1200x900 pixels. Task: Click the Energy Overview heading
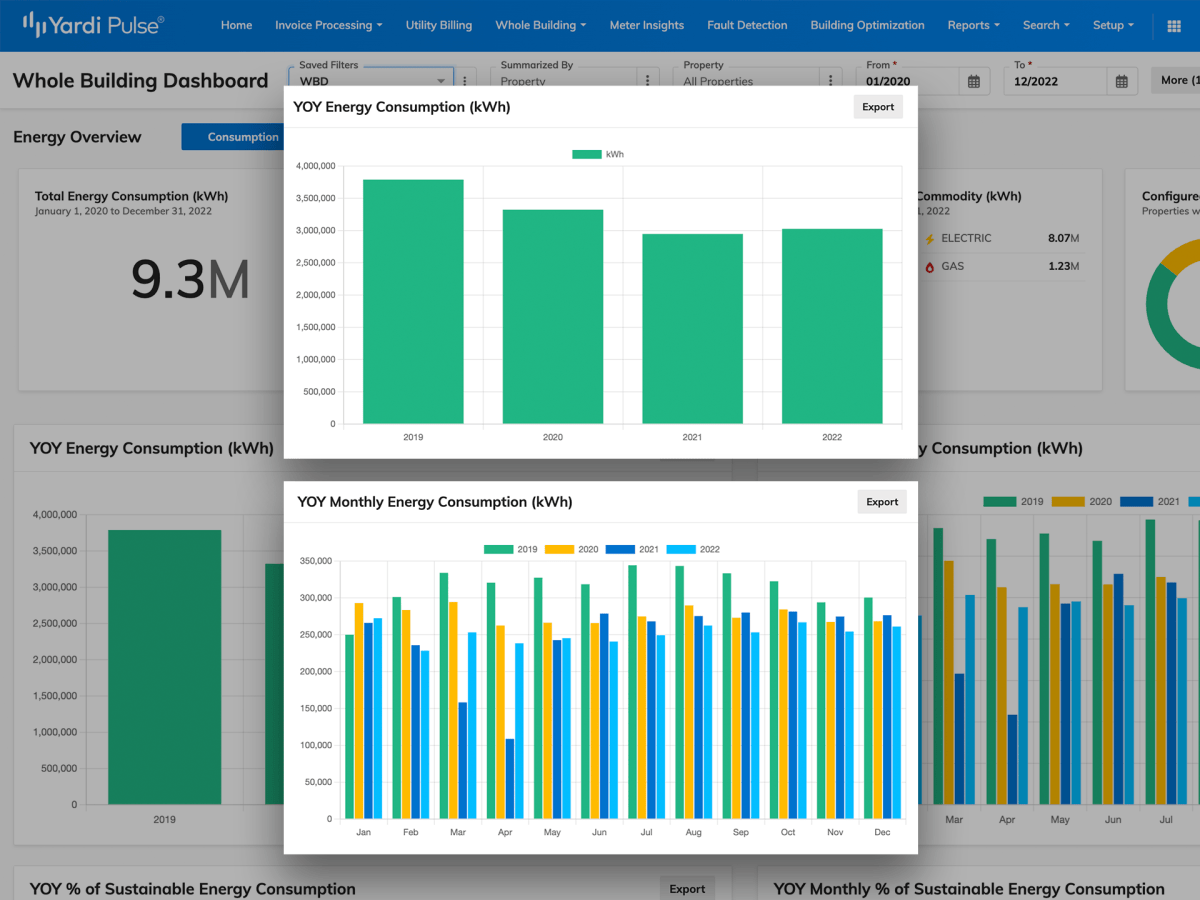tap(77, 137)
